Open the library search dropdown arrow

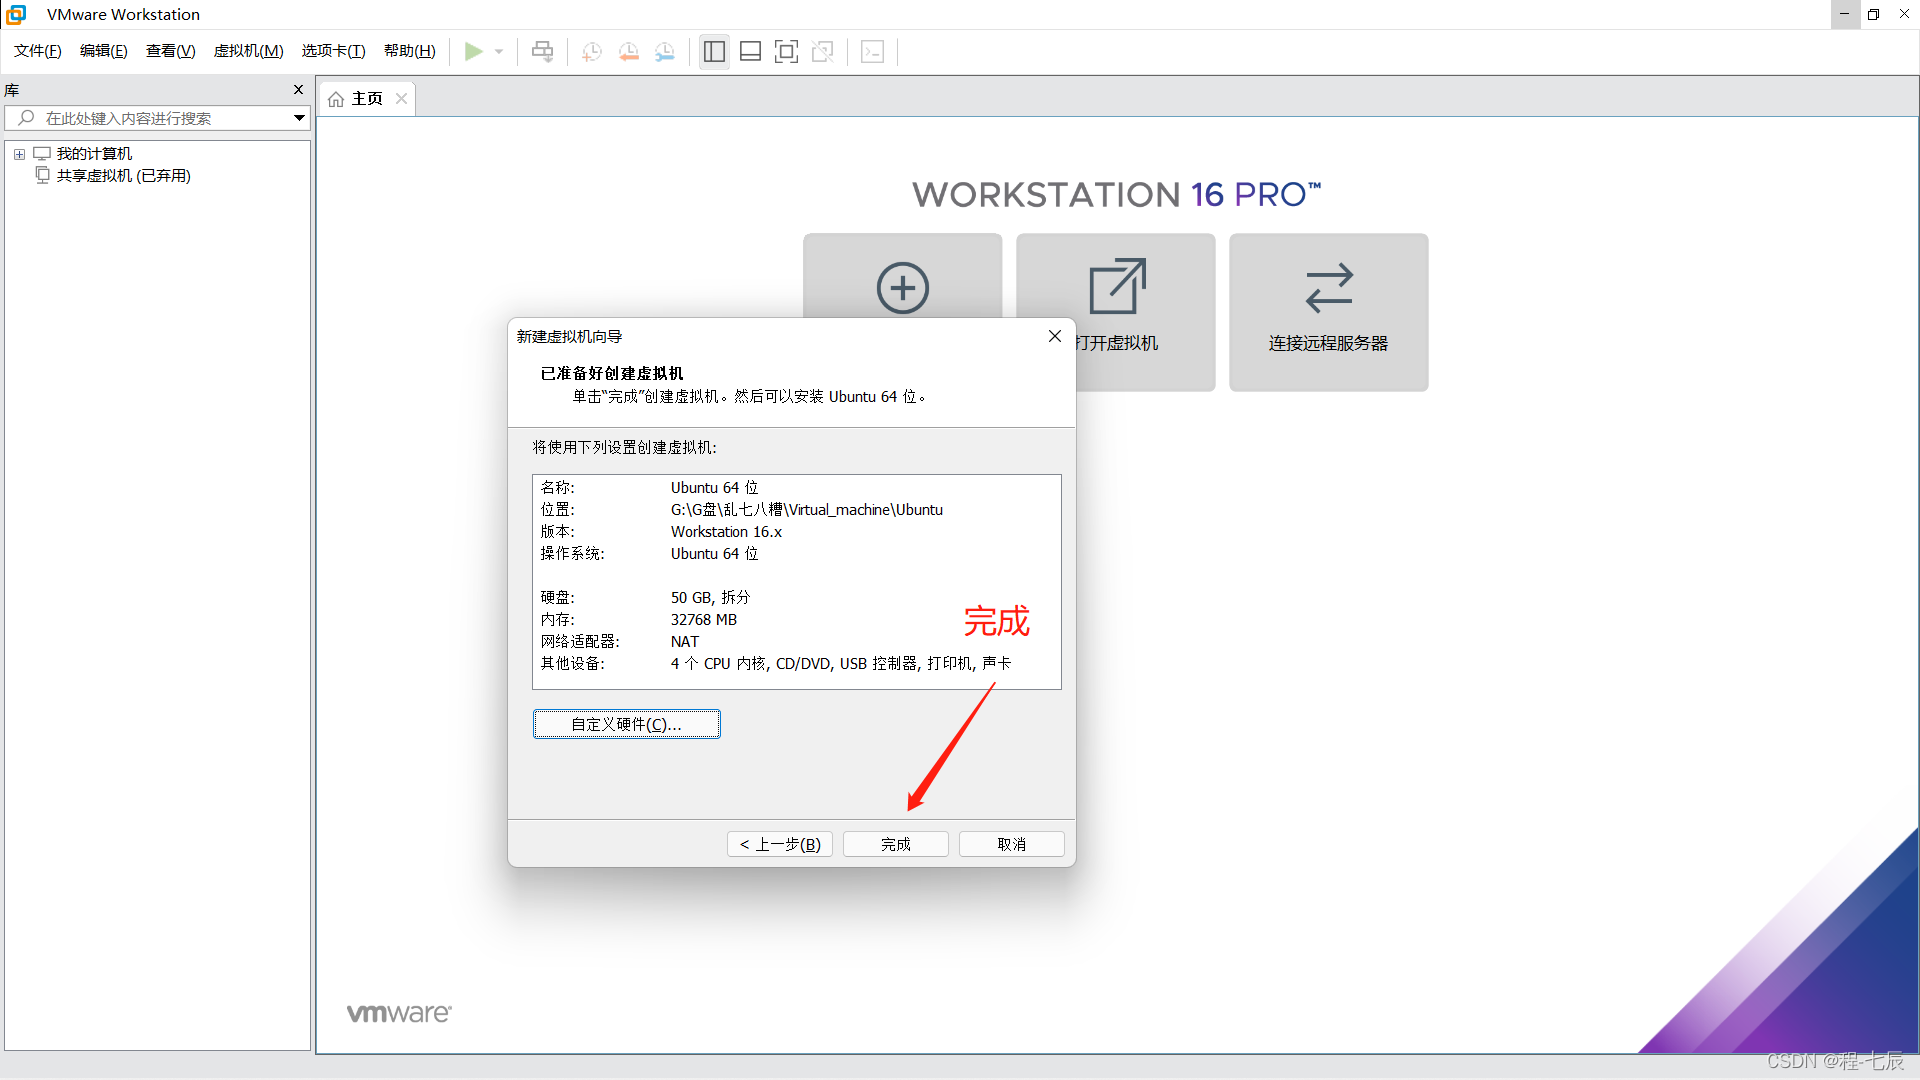[299, 118]
